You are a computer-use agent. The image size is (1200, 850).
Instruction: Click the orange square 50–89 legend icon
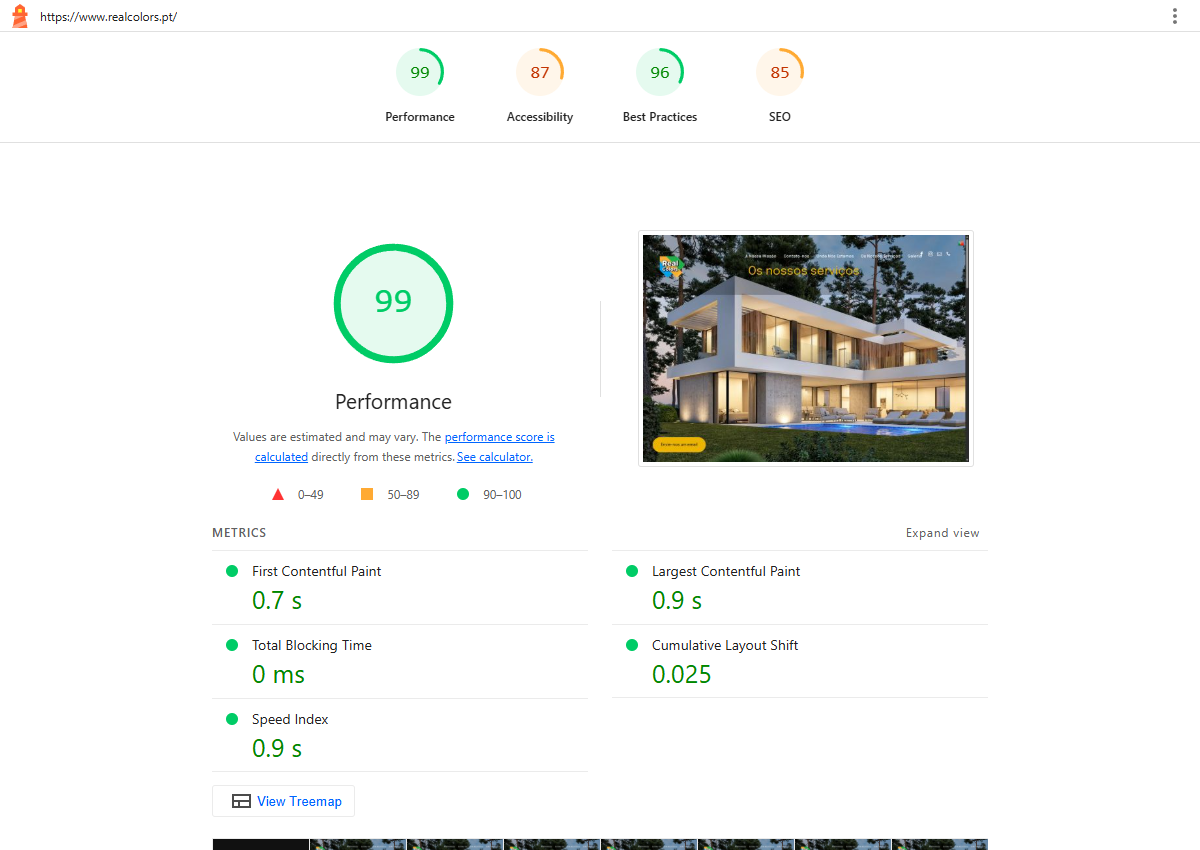pyautogui.click(x=367, y=494)
